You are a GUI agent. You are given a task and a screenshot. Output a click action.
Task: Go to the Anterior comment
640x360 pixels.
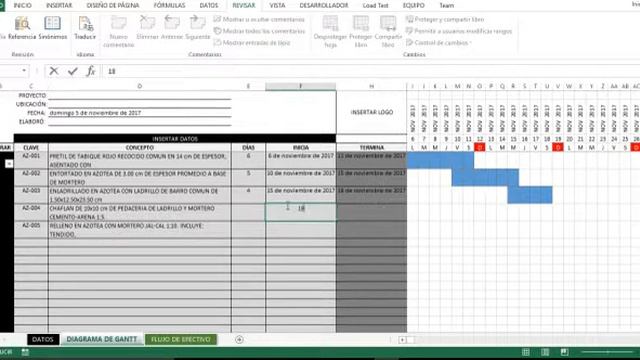click(x=172, y=28)
